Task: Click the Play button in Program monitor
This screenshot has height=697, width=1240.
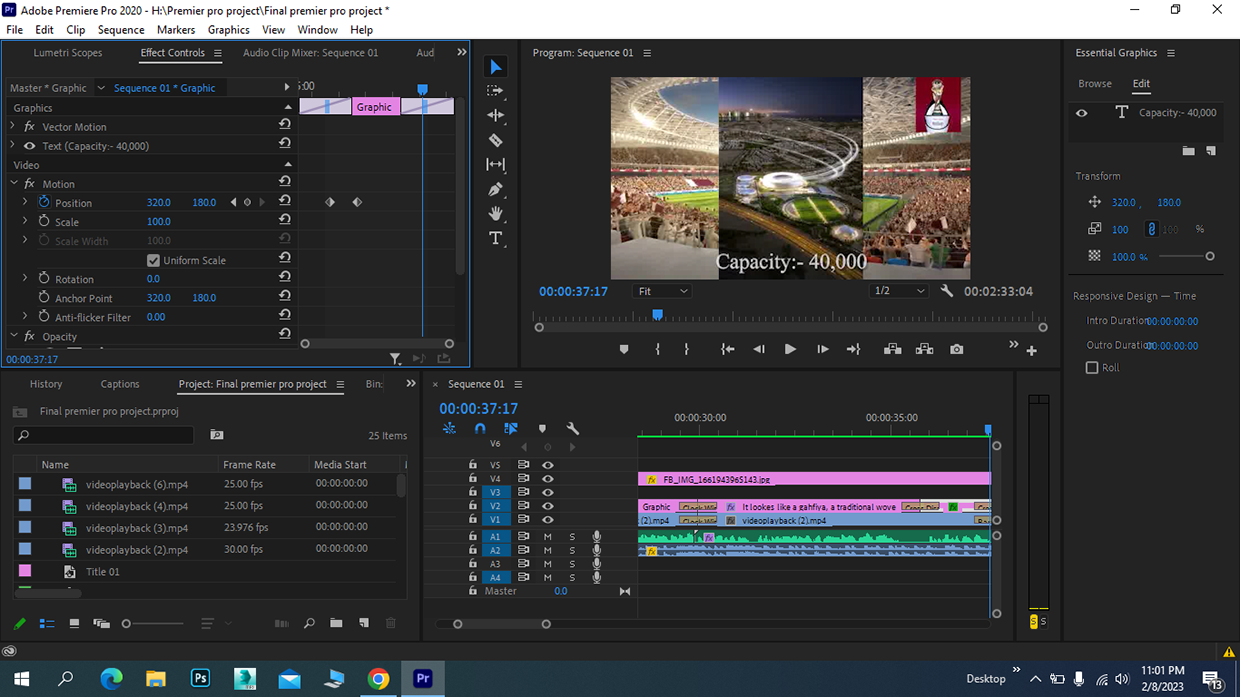Action: pos(790,349)
